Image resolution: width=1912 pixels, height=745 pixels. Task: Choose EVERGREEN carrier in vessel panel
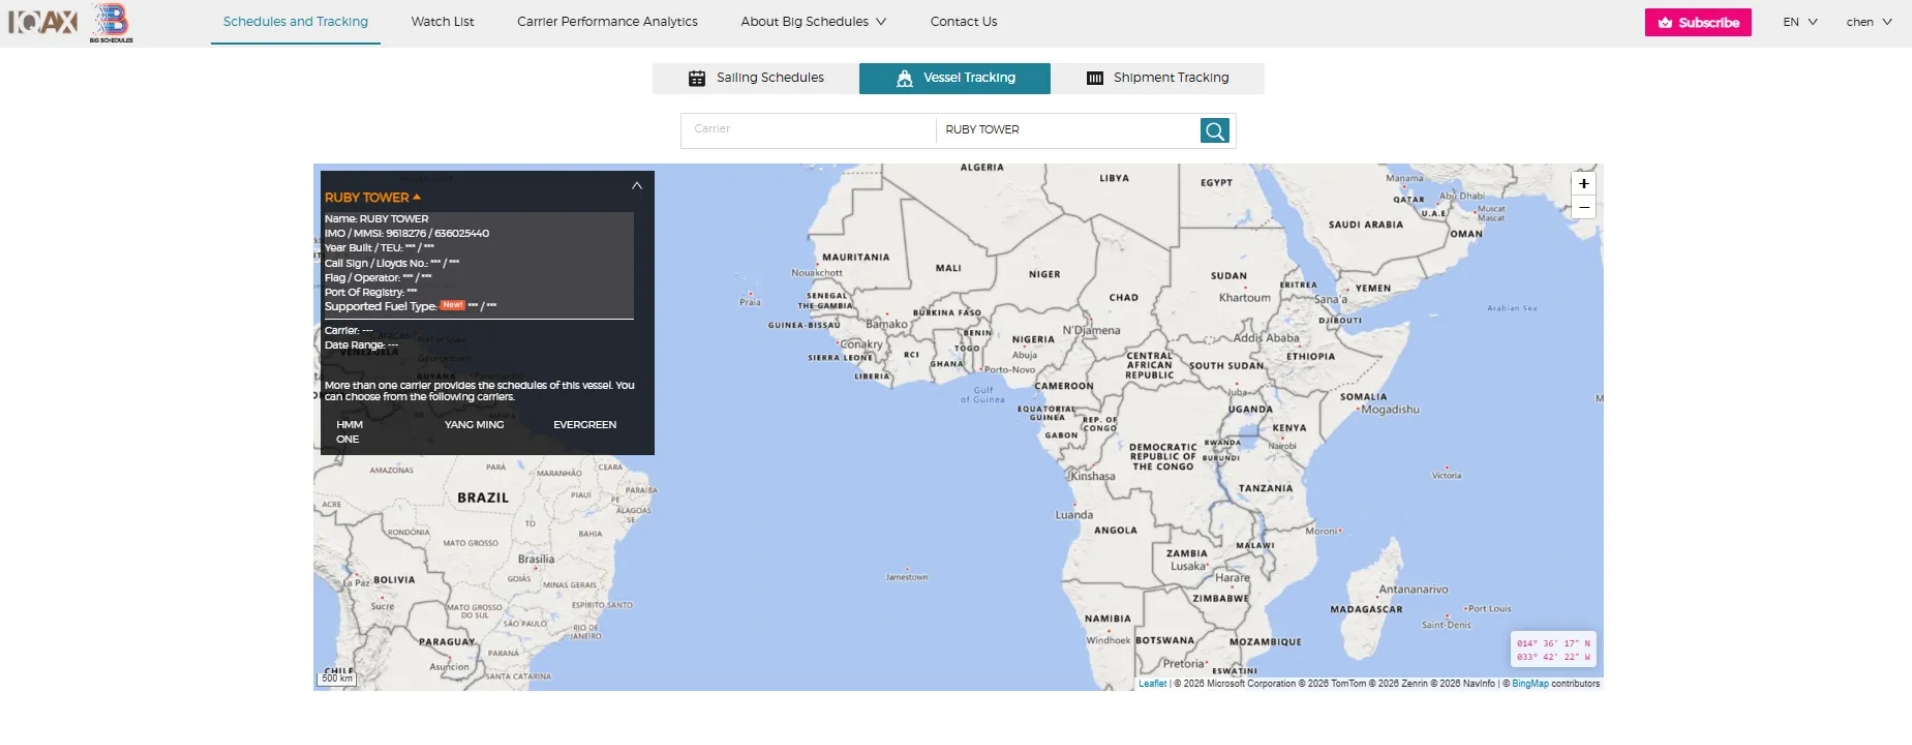tap(584, 425)
